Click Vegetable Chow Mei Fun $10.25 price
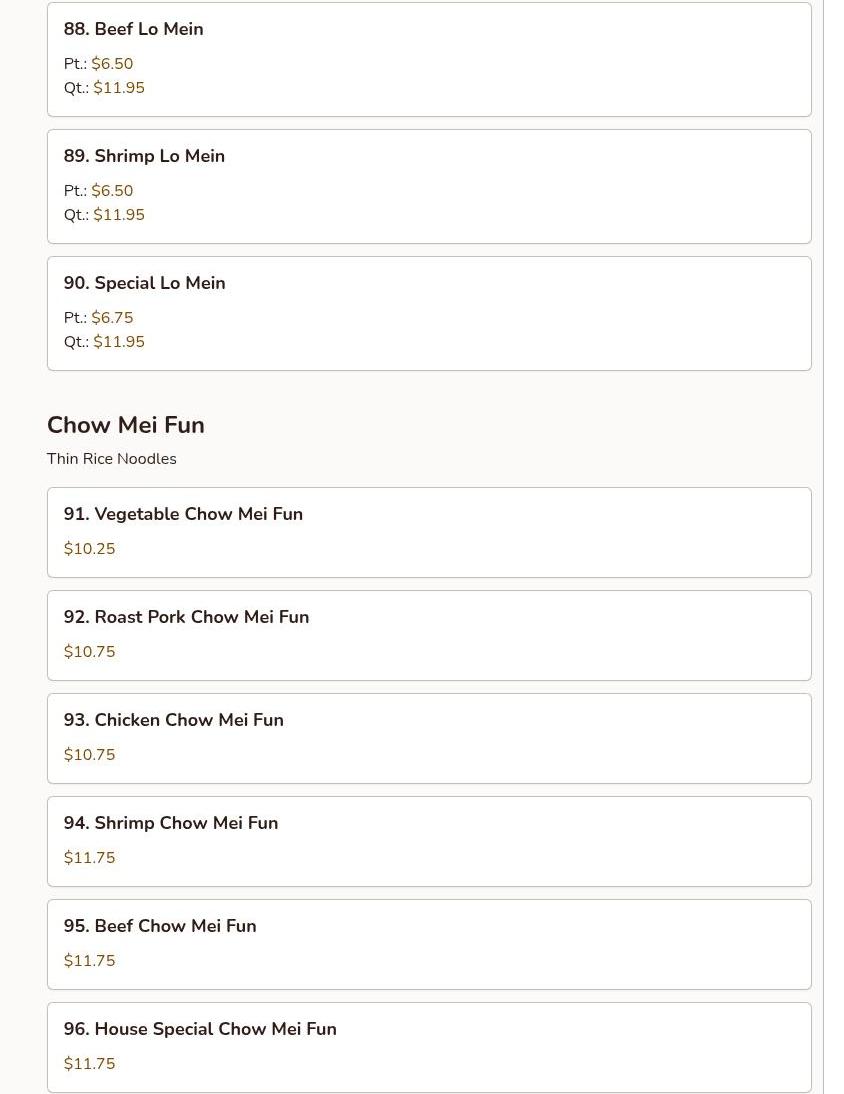The width and height of the screenshot is (844, 1094). pos(90,549)
